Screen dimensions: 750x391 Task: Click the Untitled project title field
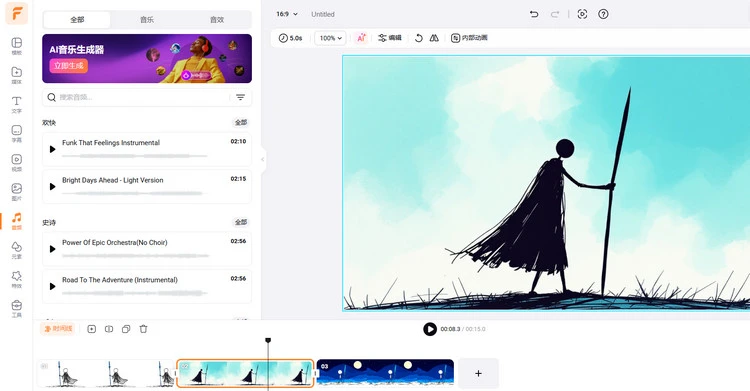click(x=323, y=14)
